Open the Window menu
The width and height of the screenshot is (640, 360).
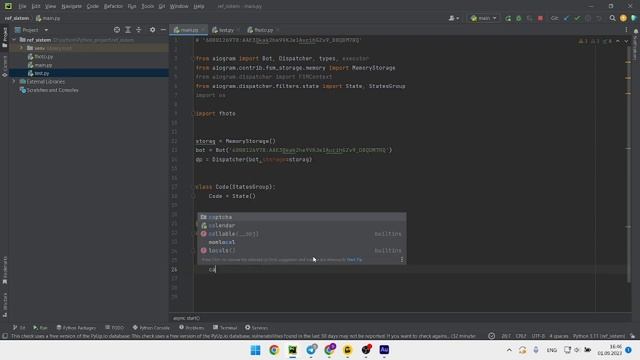point(179,6)
